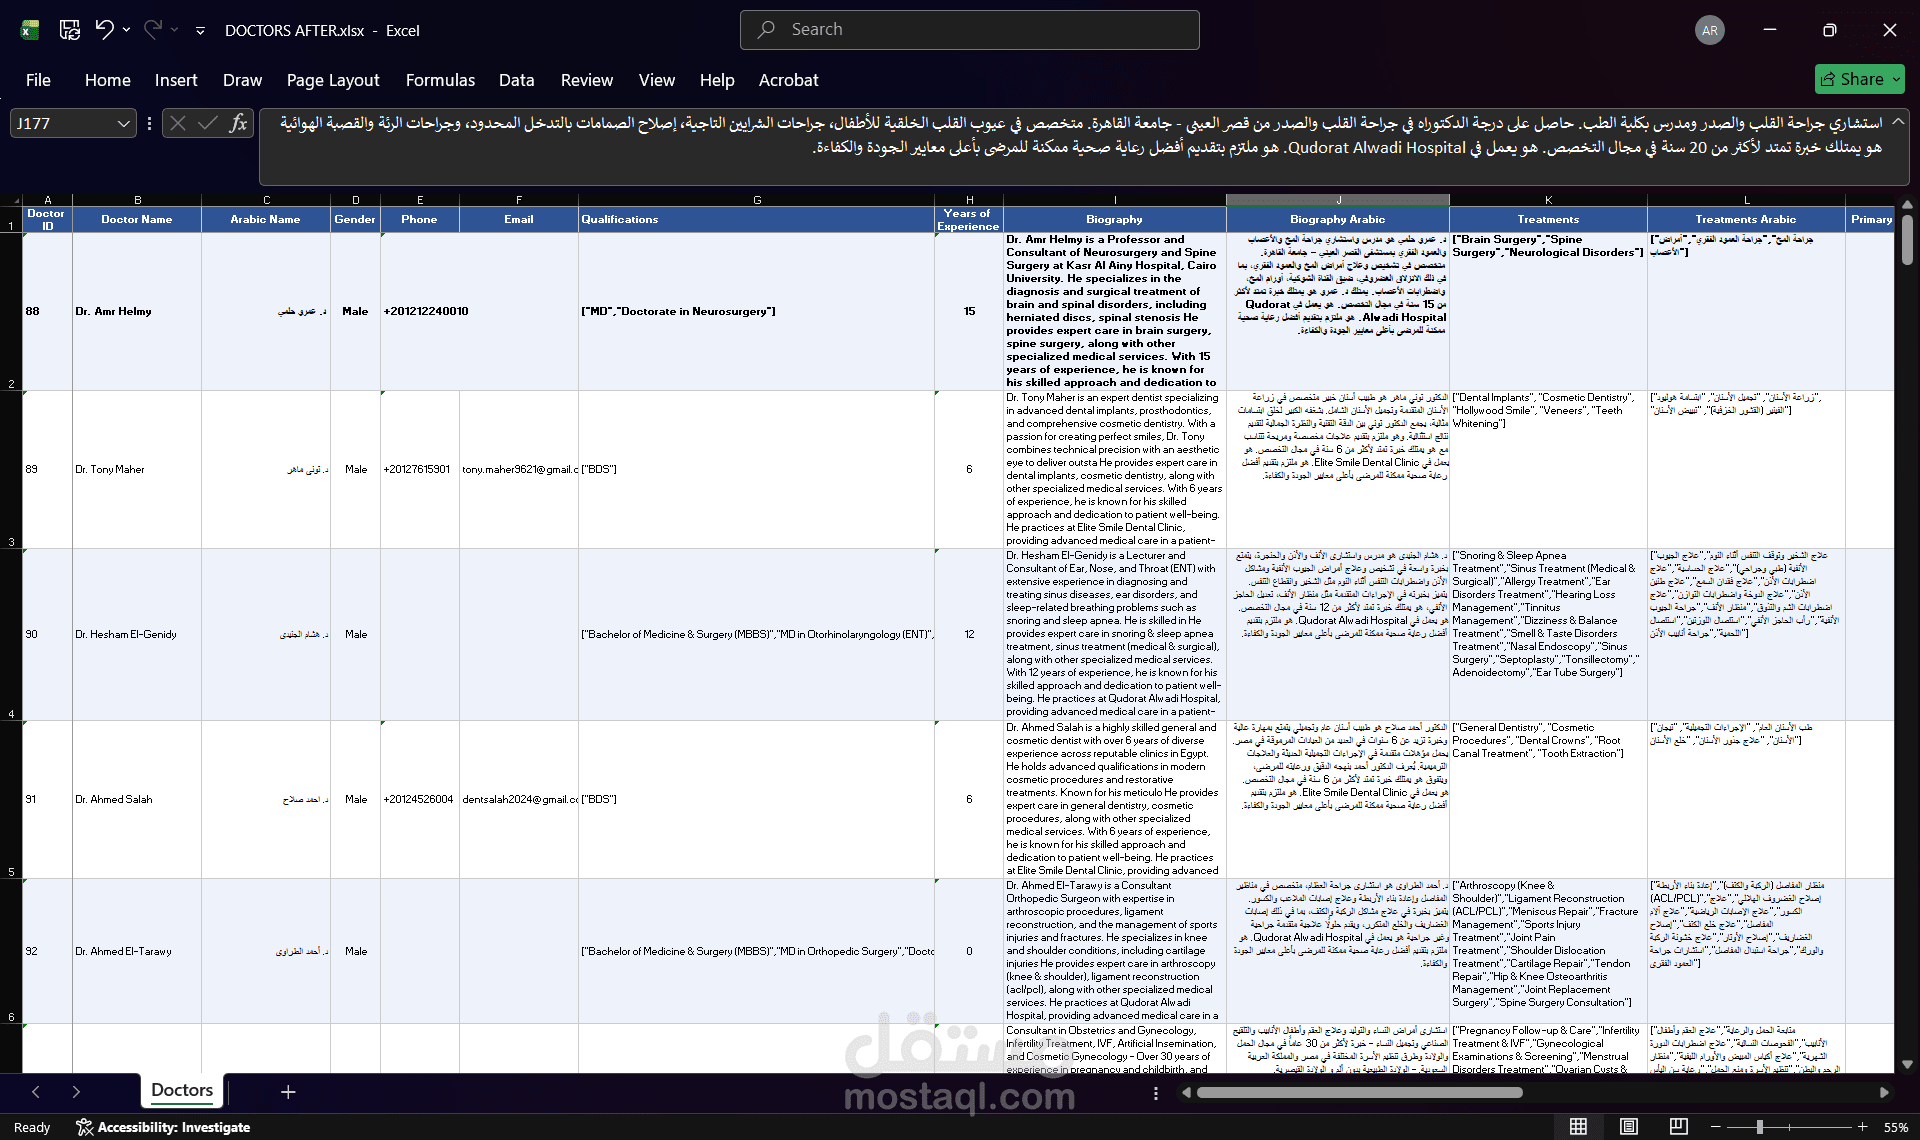The width and height of the screenshot is (1920, 1140).
Task: Select Normal view icon in status bar
Action: pos(1578,1127)
